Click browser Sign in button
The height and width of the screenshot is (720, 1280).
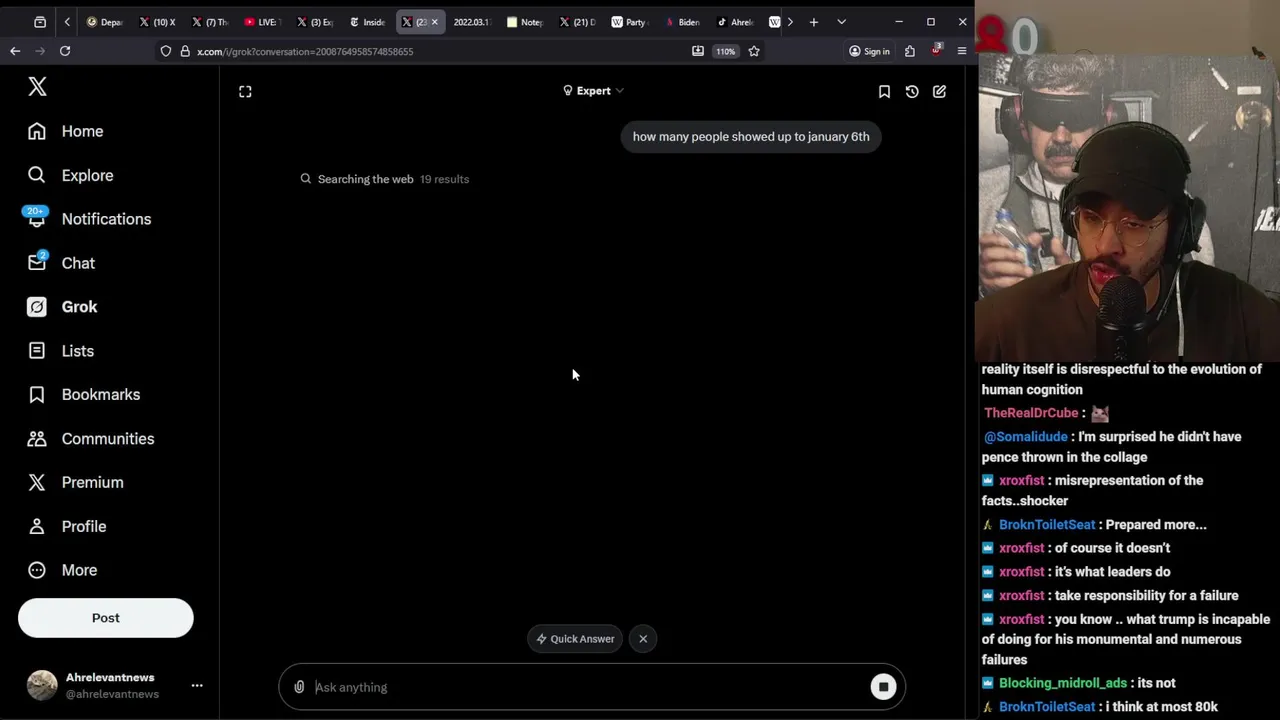(869, 51)
